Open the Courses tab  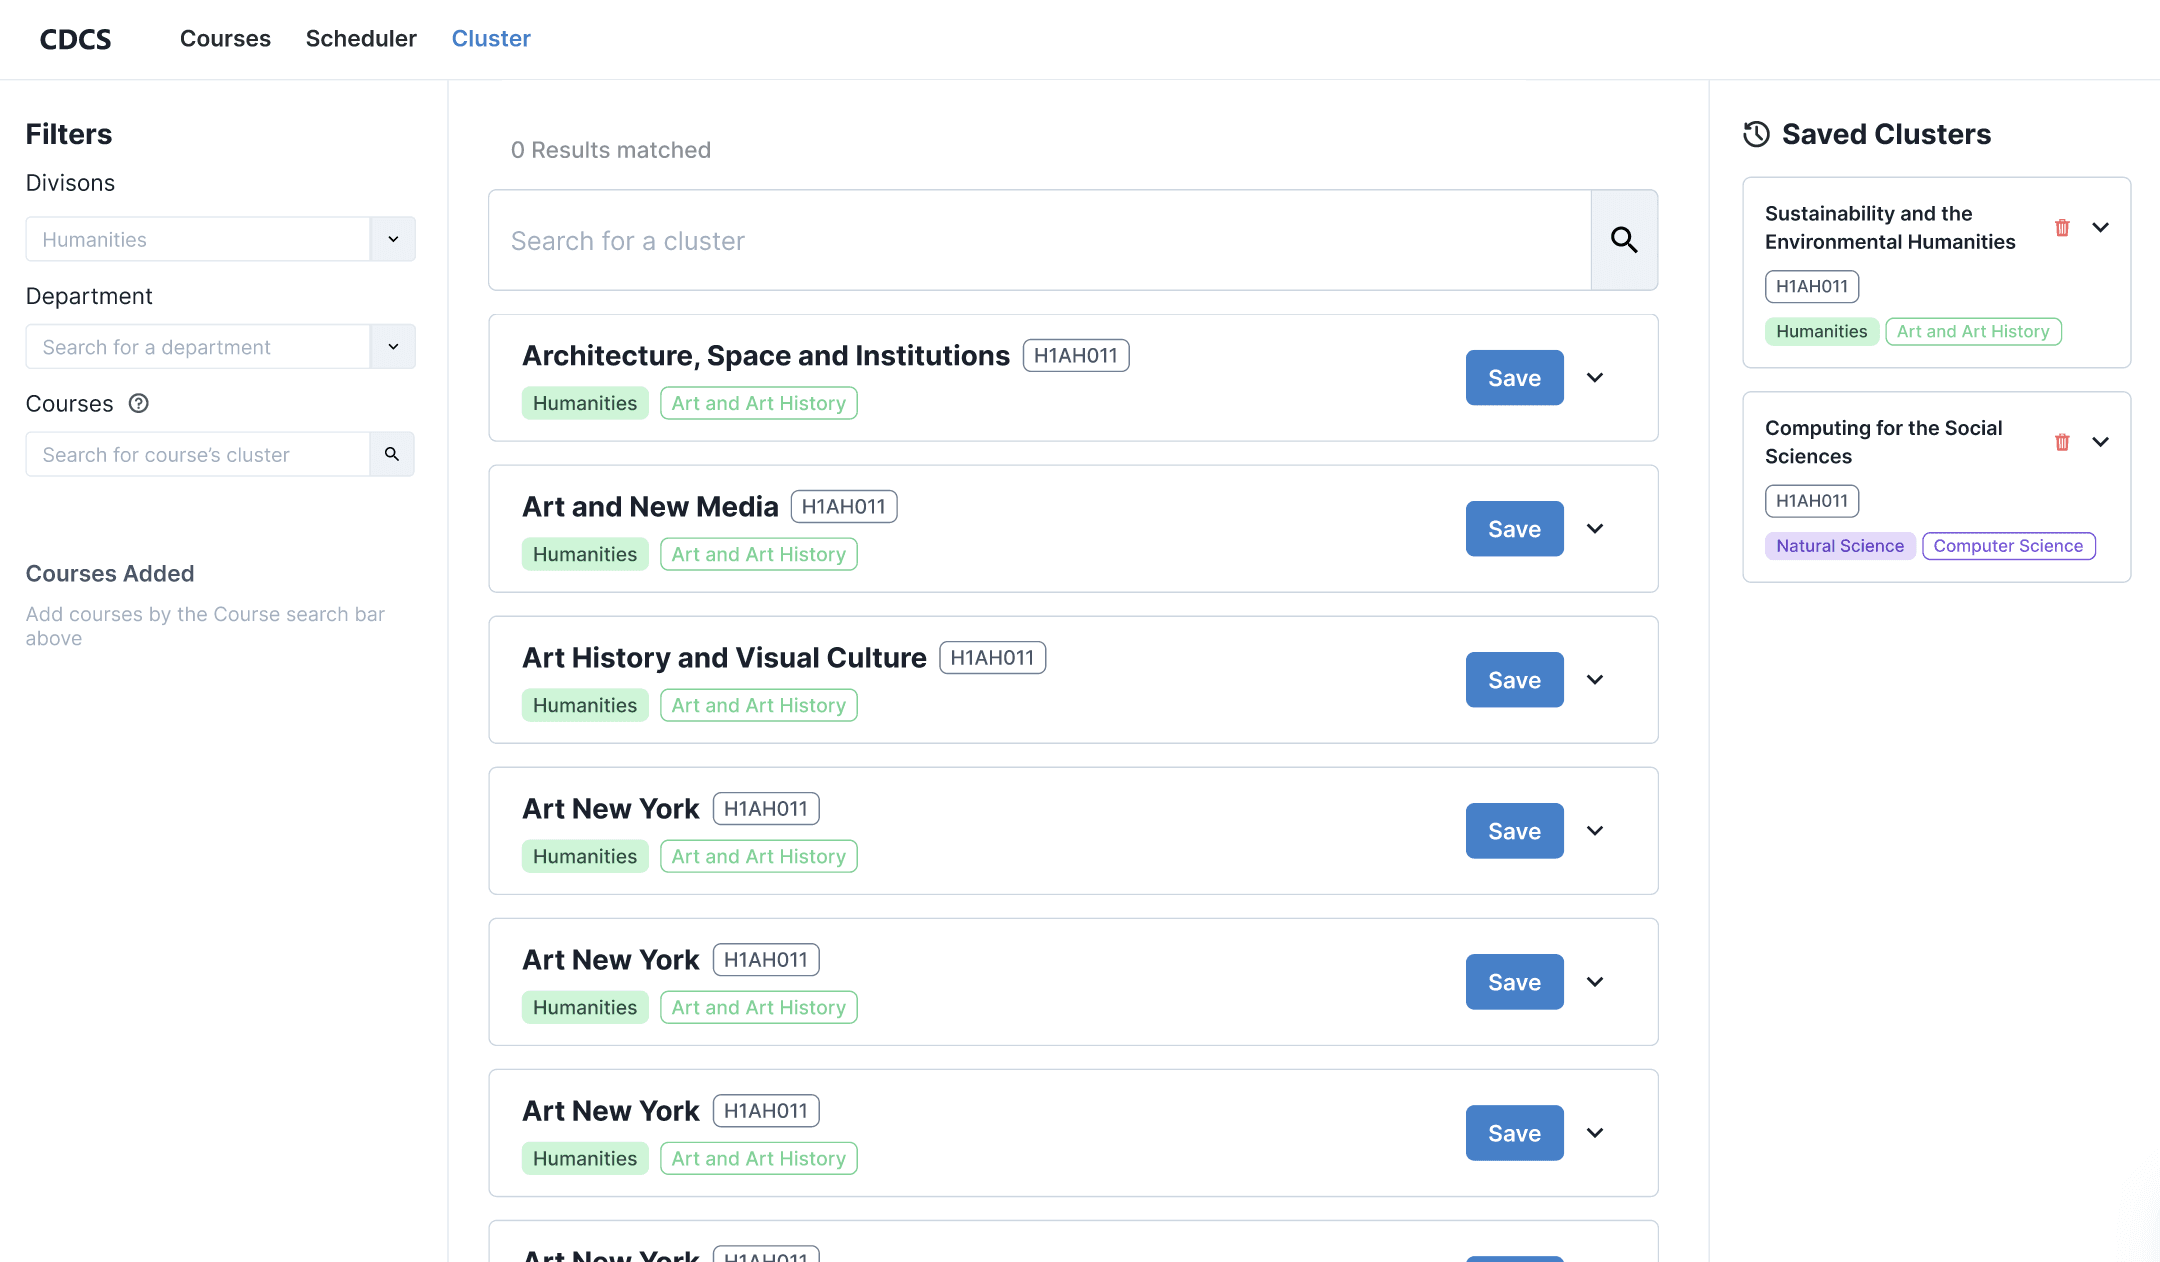click(x=225, y=39)
